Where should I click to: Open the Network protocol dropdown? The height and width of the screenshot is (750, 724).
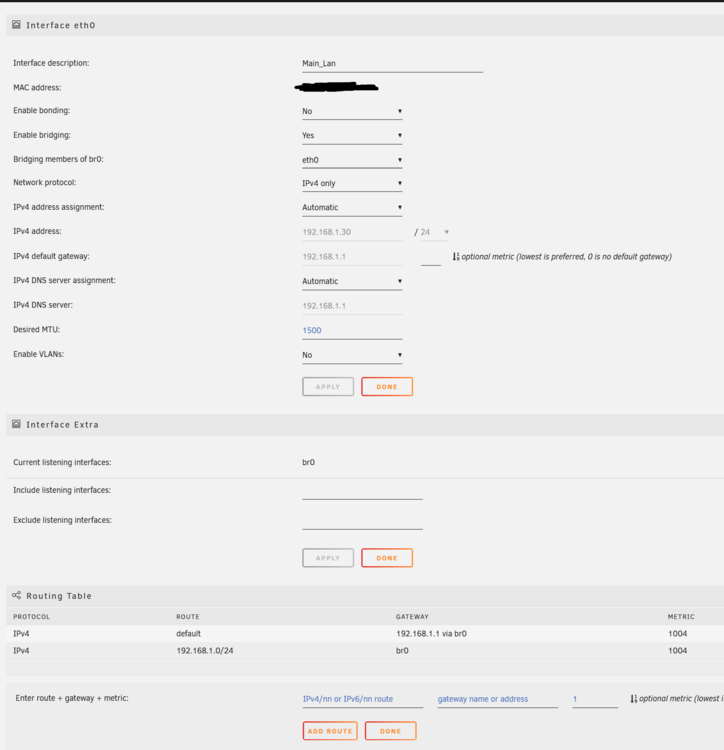pos(352,184)
